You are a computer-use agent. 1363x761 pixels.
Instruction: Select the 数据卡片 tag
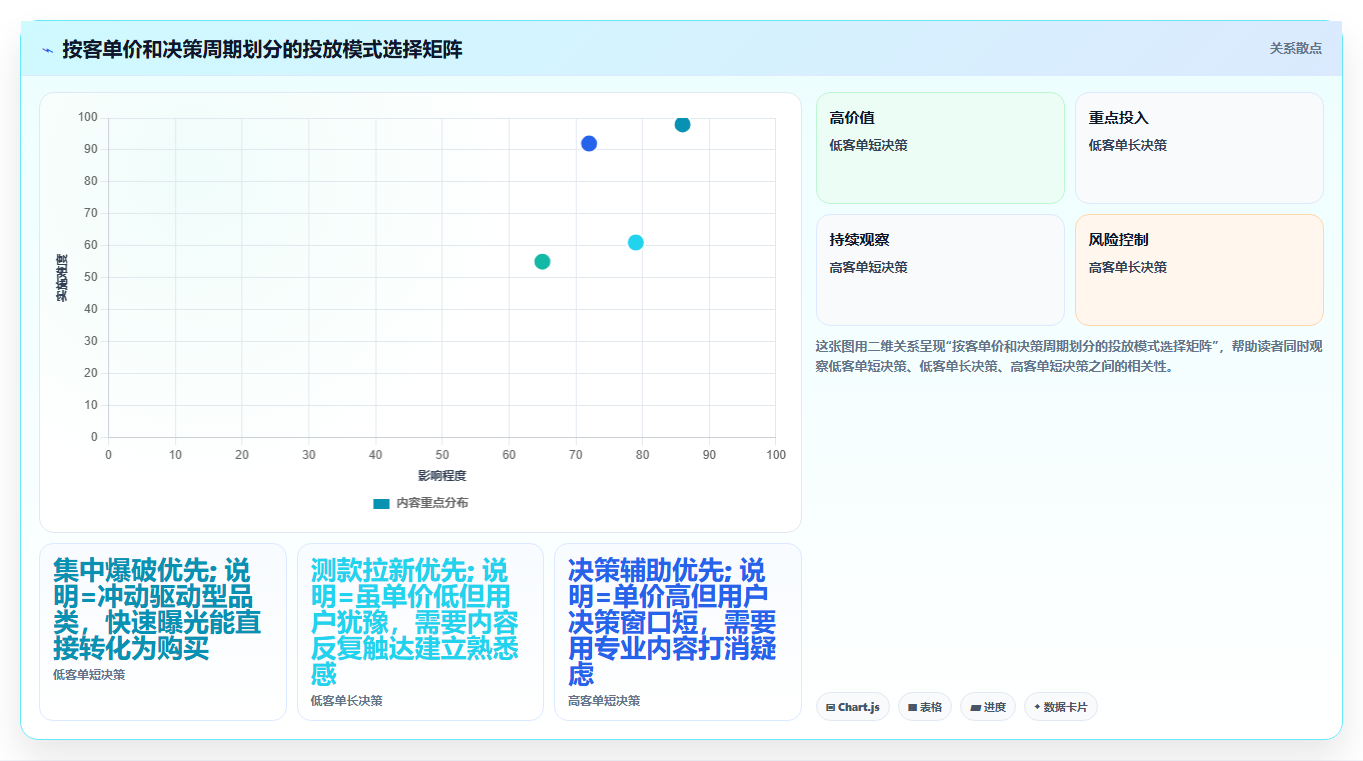click(x=1061, y=707)
